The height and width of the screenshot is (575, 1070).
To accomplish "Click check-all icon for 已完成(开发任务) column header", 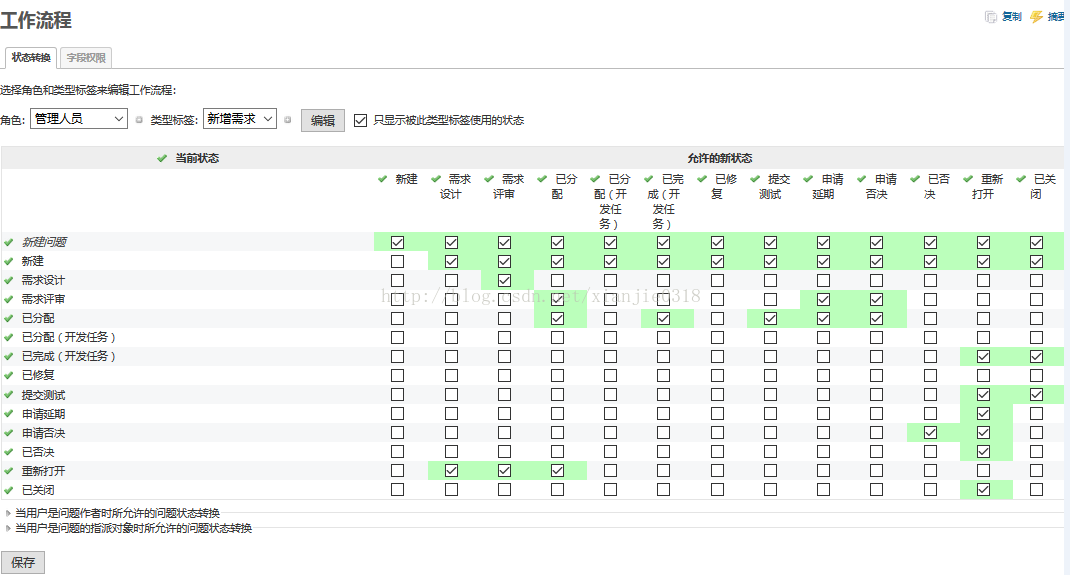I will coord(648,179).
